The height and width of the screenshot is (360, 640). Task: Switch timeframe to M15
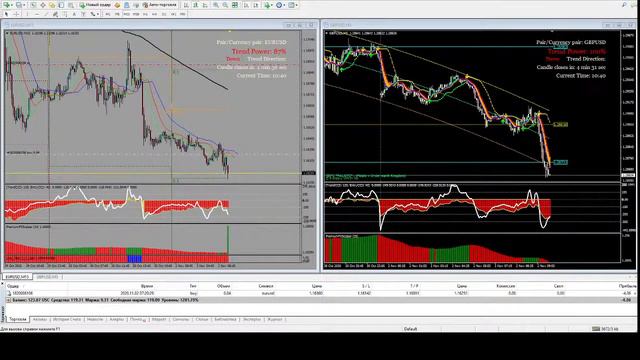tap(127, 14)
